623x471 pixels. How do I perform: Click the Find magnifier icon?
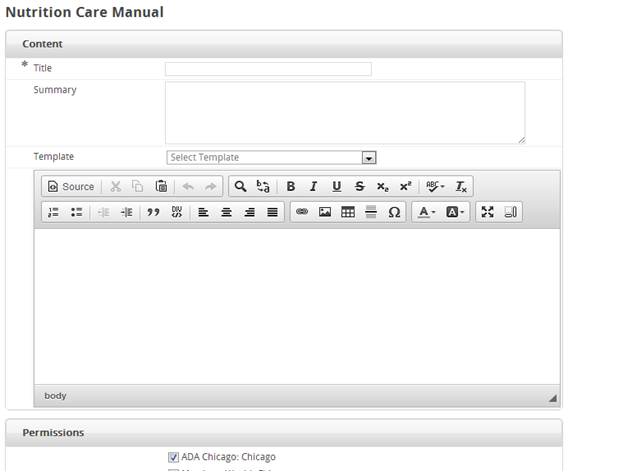click(x=240, y=186)
